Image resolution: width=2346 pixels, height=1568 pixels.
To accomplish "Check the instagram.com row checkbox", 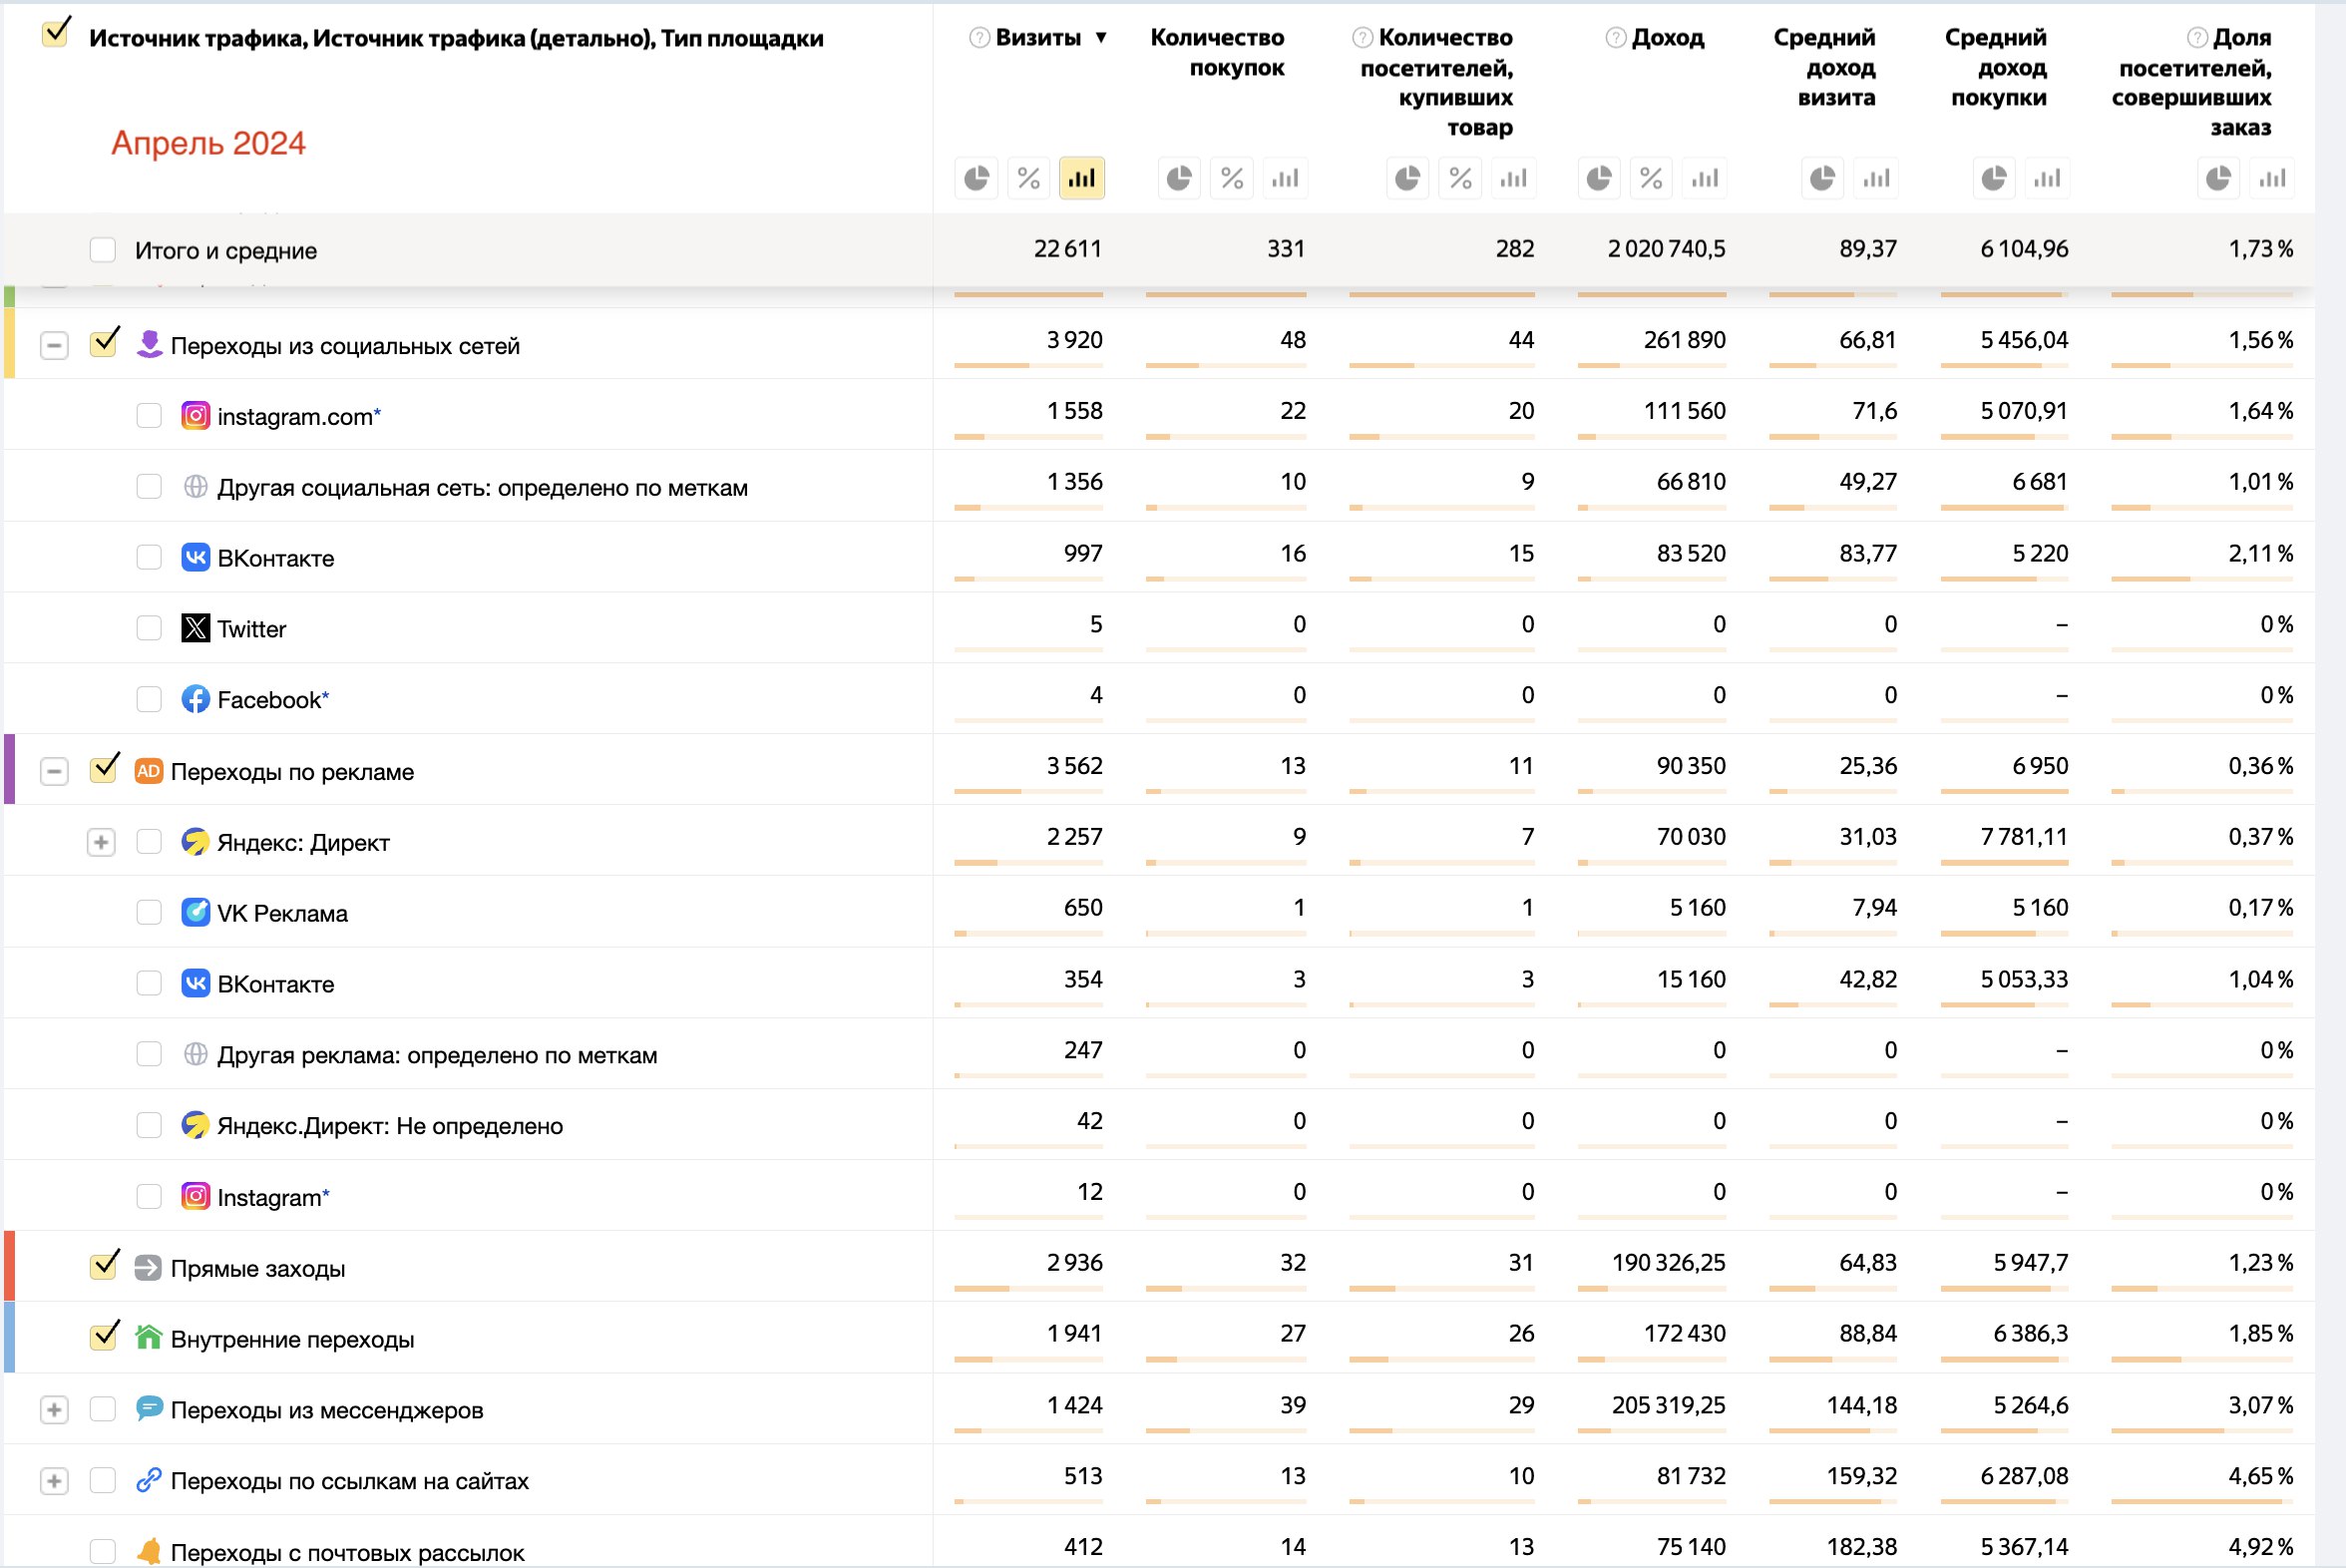I will (x=149, y=416).
